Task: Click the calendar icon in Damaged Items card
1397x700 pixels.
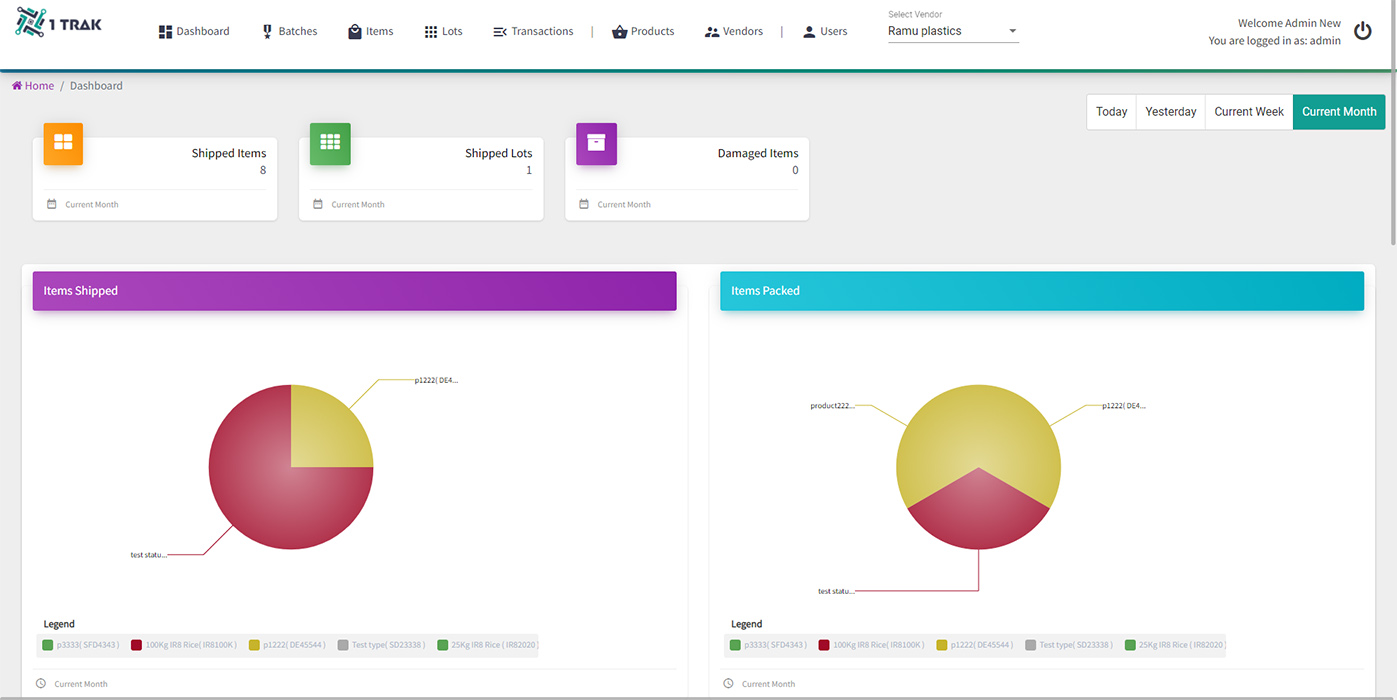Action: pyautogui.click(x=584, y=204)
